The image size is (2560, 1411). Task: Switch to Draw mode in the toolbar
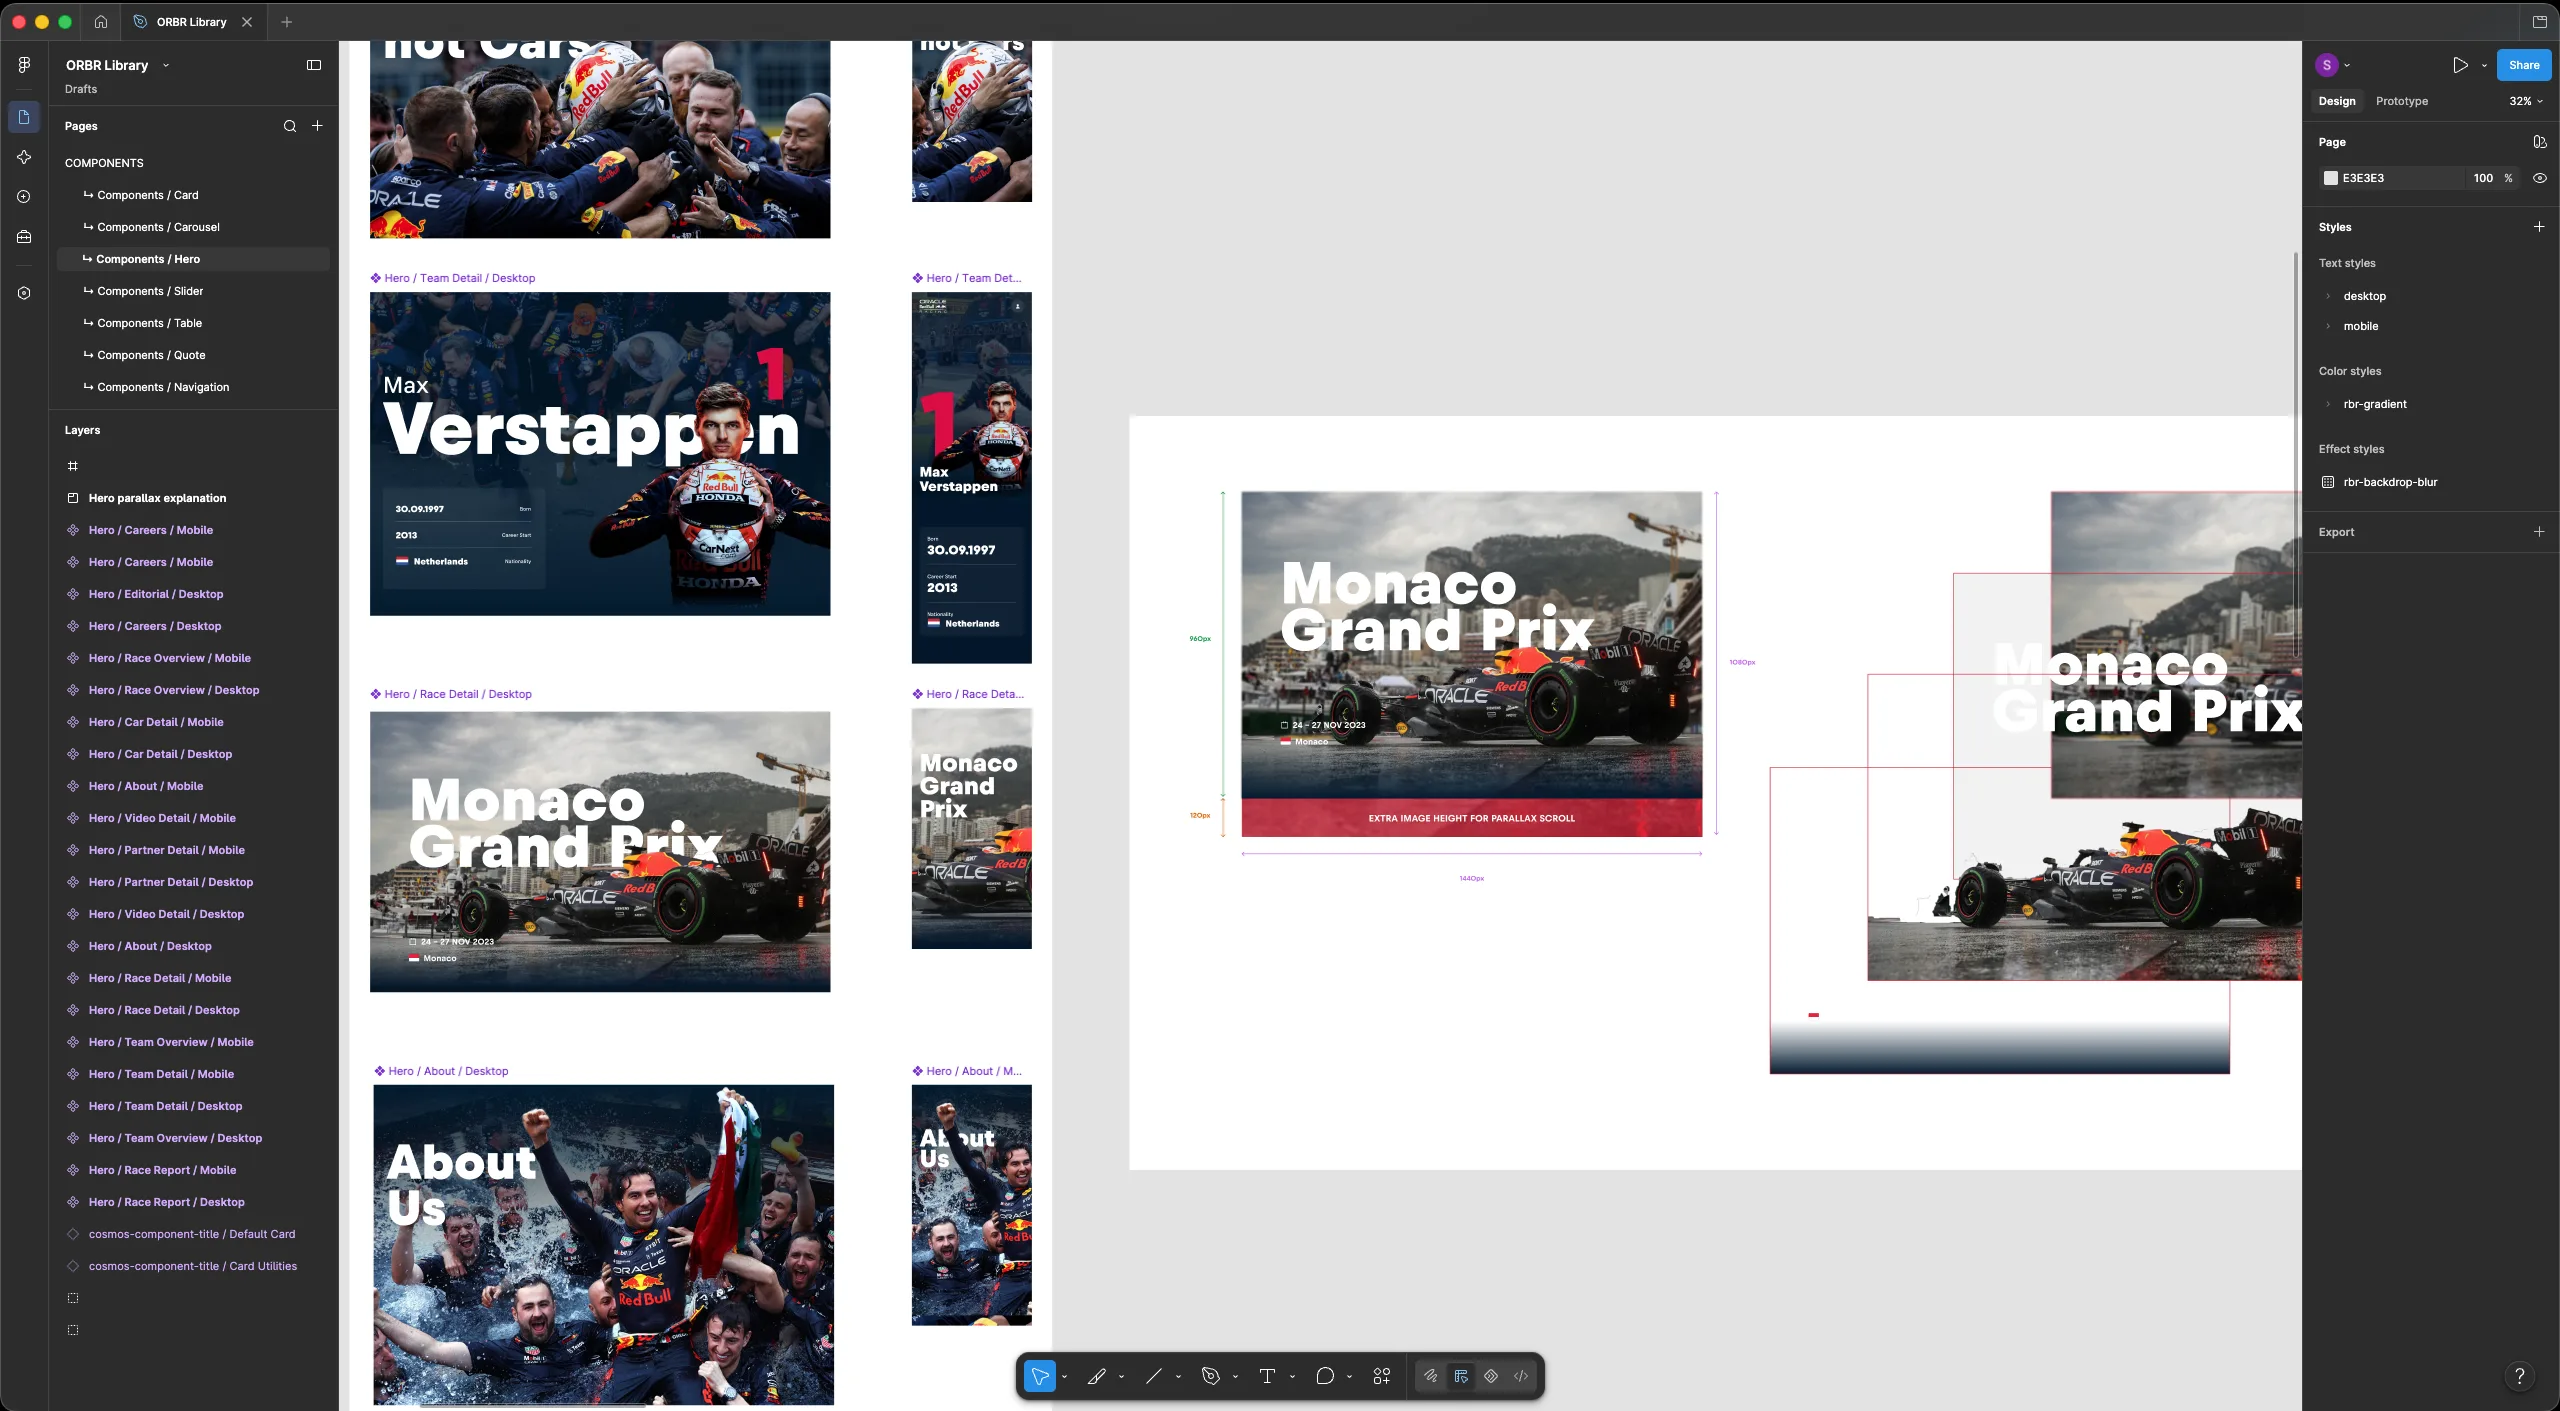[x=1431, y=1377]
